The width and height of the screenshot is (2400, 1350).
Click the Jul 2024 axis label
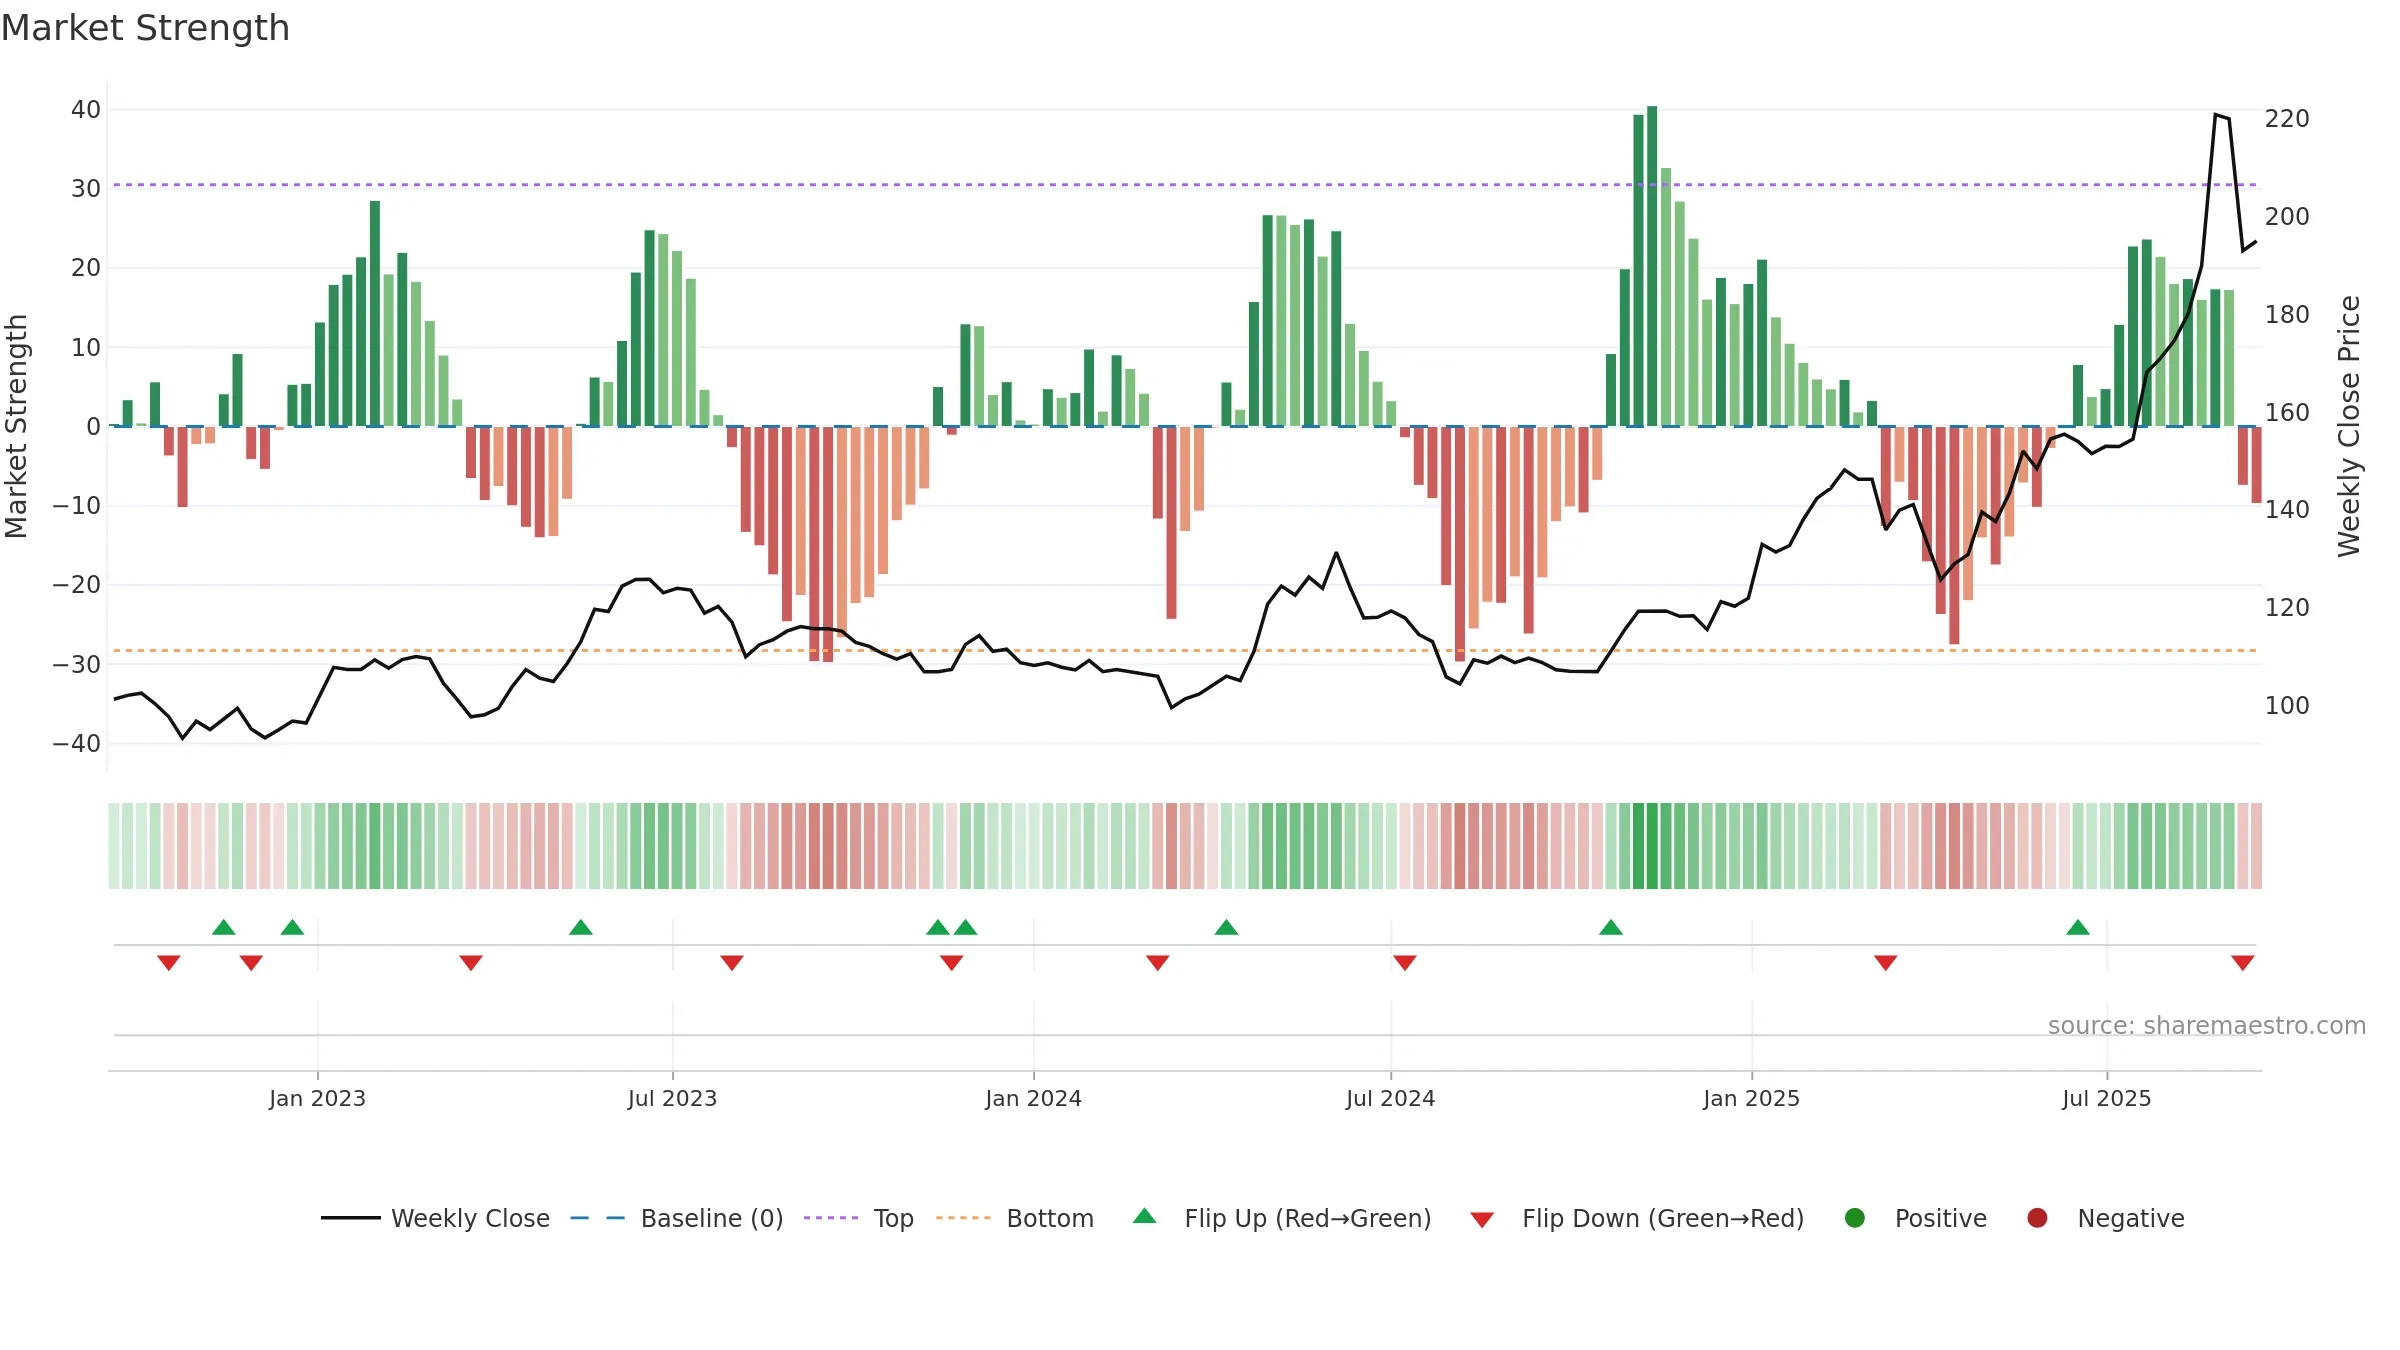pyautogui.click(x=1390, y=1098)
